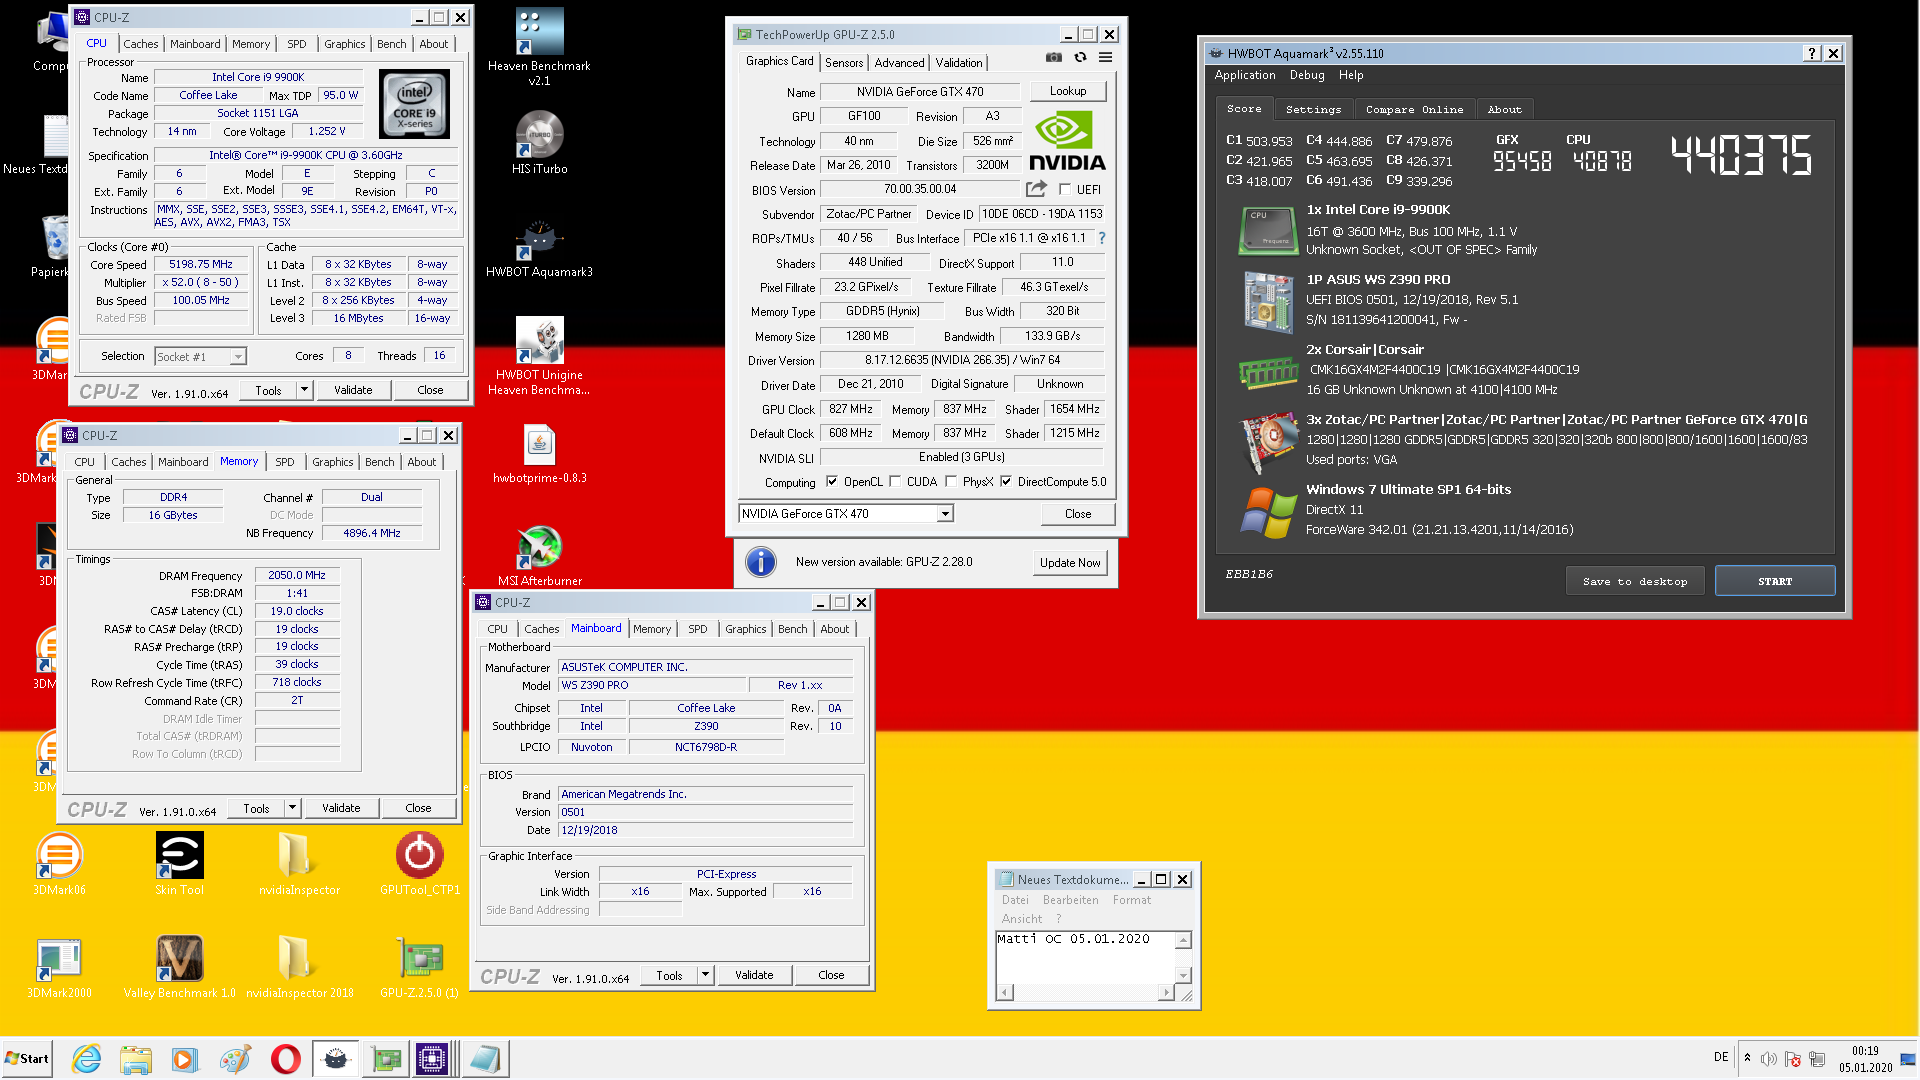
Task: Open hwbotprime-0.8.3 Java file icon
Action: pos(540,454)
